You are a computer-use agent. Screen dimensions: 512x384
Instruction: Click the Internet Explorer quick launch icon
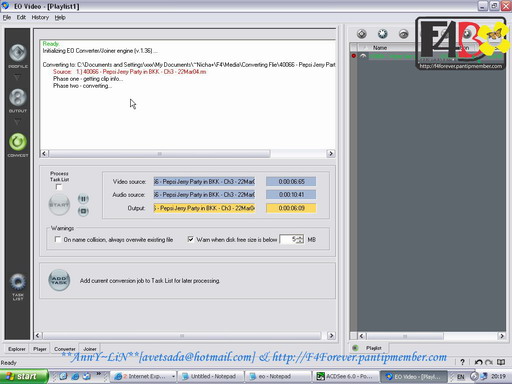[75, 376]
